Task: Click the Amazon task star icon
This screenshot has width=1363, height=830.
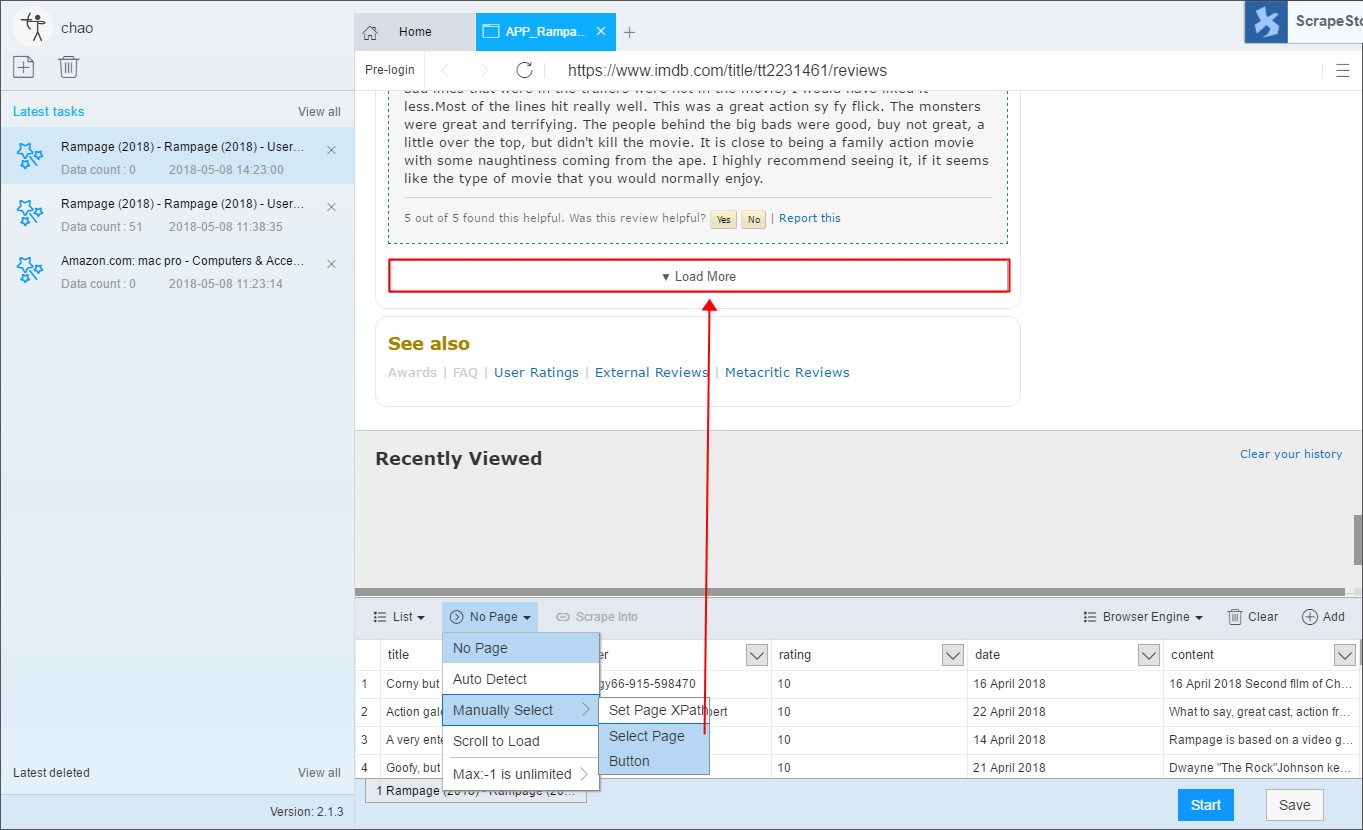Action: (31, 270)
